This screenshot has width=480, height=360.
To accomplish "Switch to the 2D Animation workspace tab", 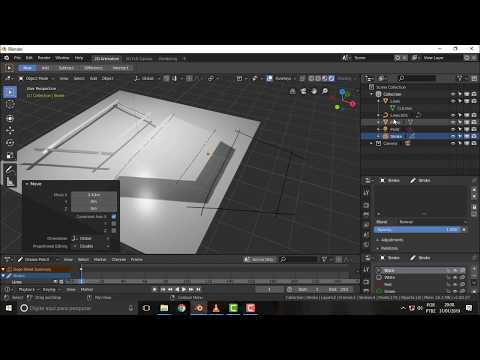I will click(107, 59).
